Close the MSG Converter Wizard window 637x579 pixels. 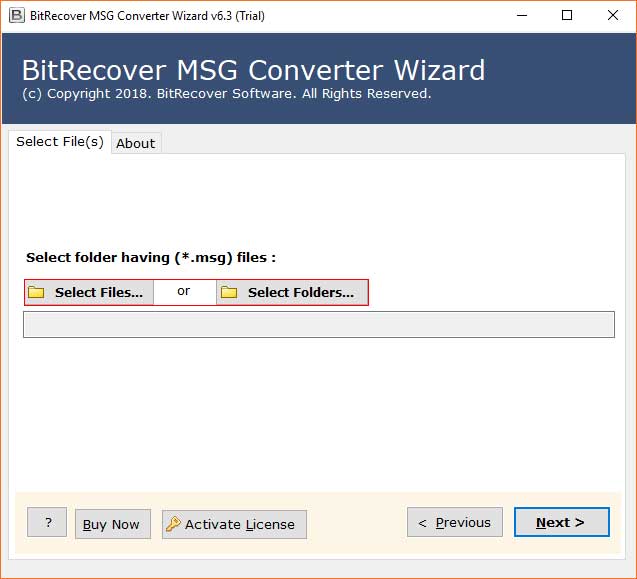coord(613,15)
